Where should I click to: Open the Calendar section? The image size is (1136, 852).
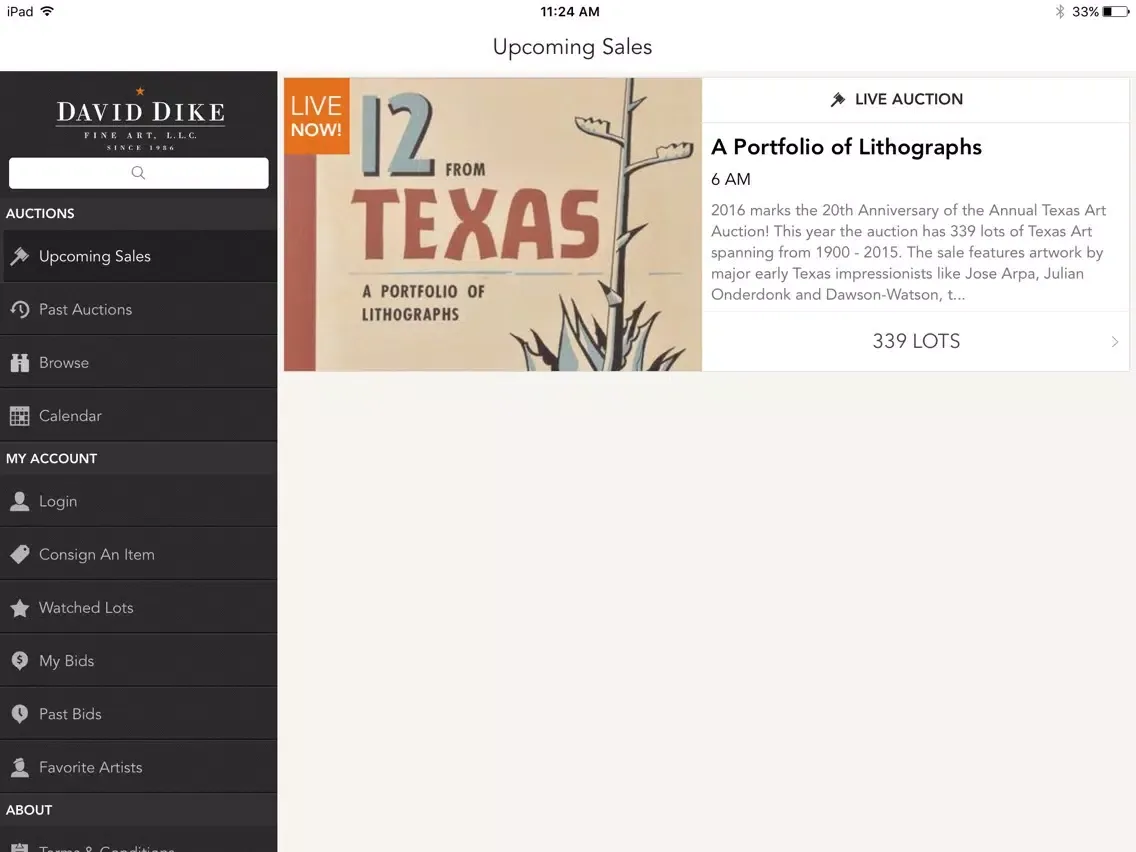(138, 416)
